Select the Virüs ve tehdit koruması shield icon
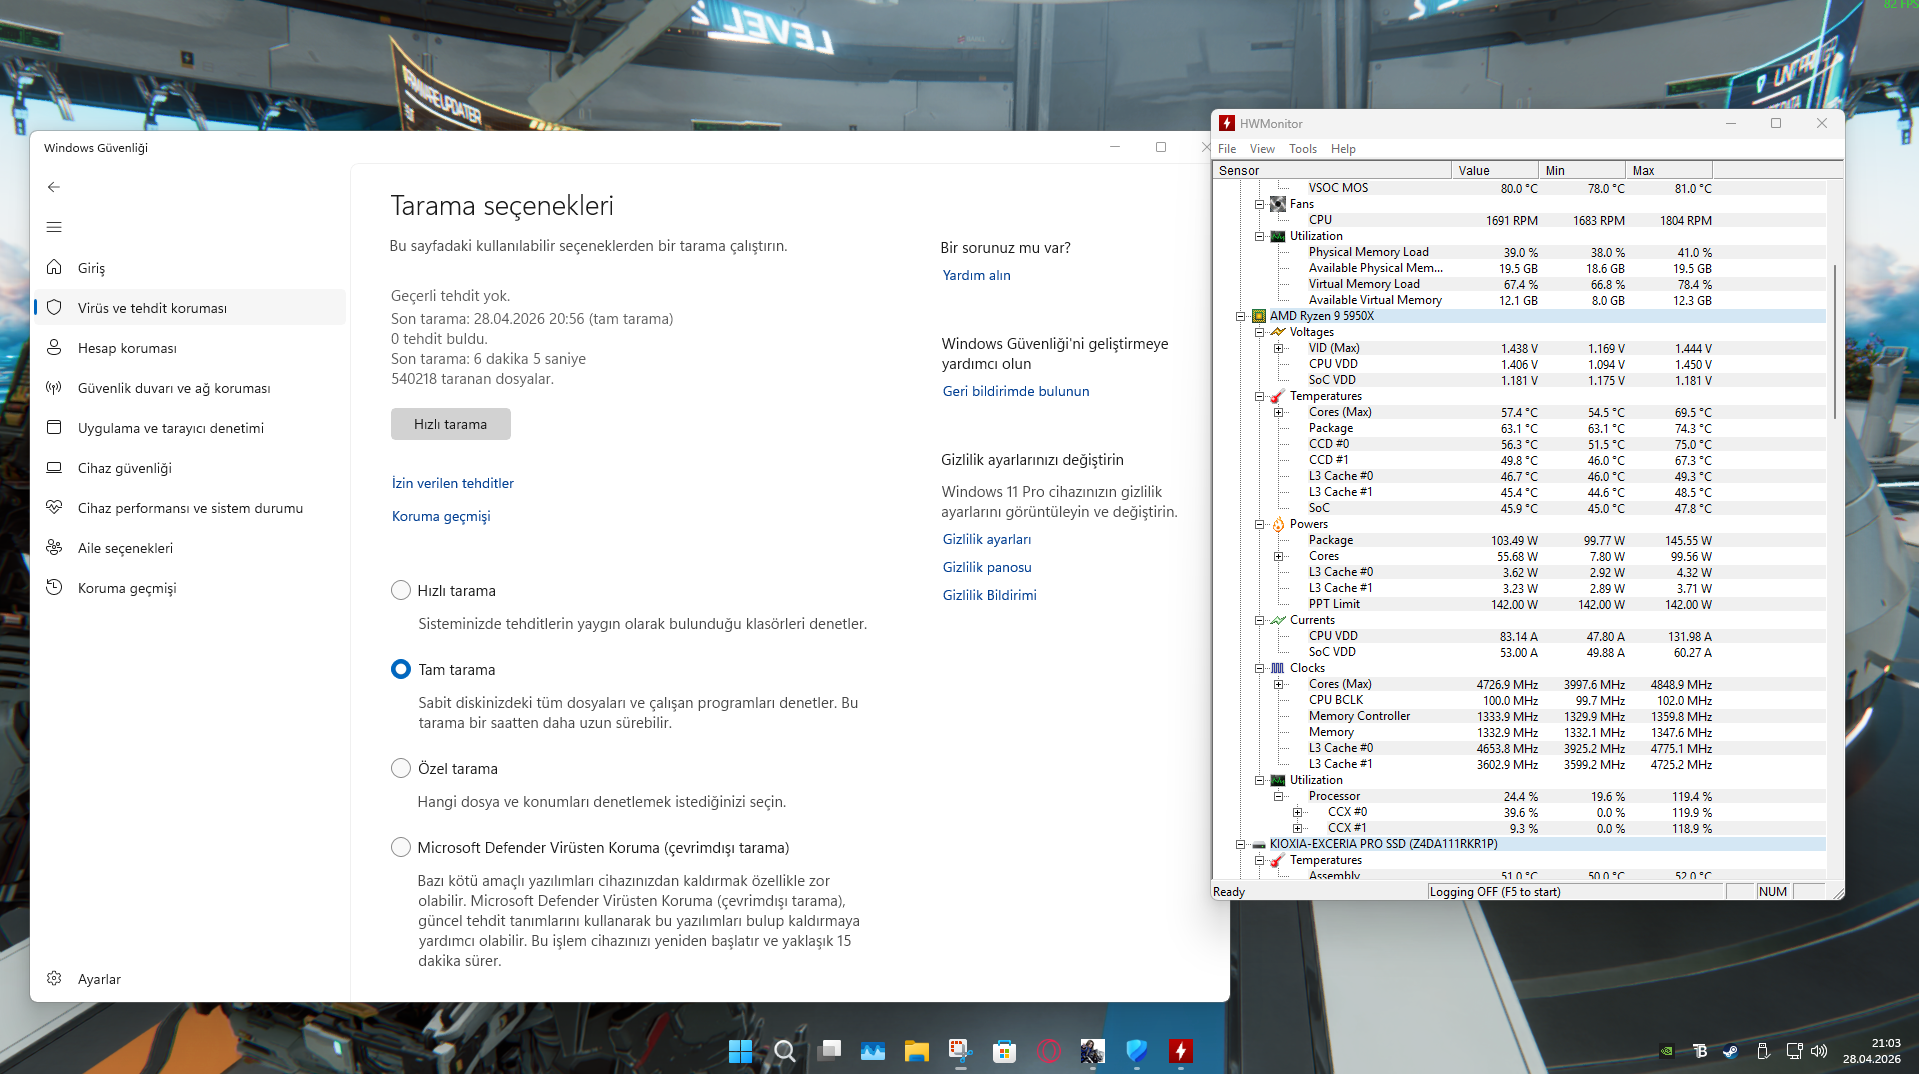Screen dimensions: 1919x1074 coord(54,307)
